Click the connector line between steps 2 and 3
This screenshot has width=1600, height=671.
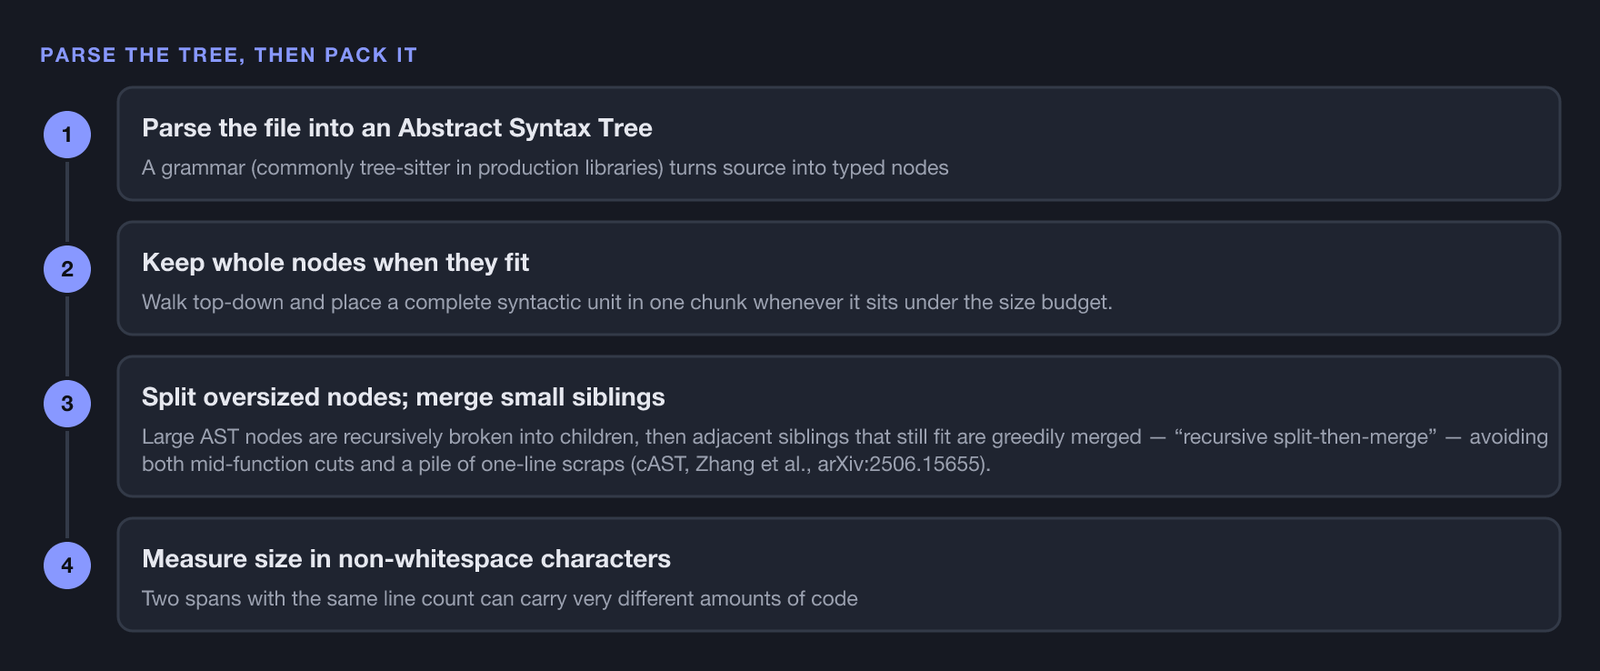(x=67, y=336)
